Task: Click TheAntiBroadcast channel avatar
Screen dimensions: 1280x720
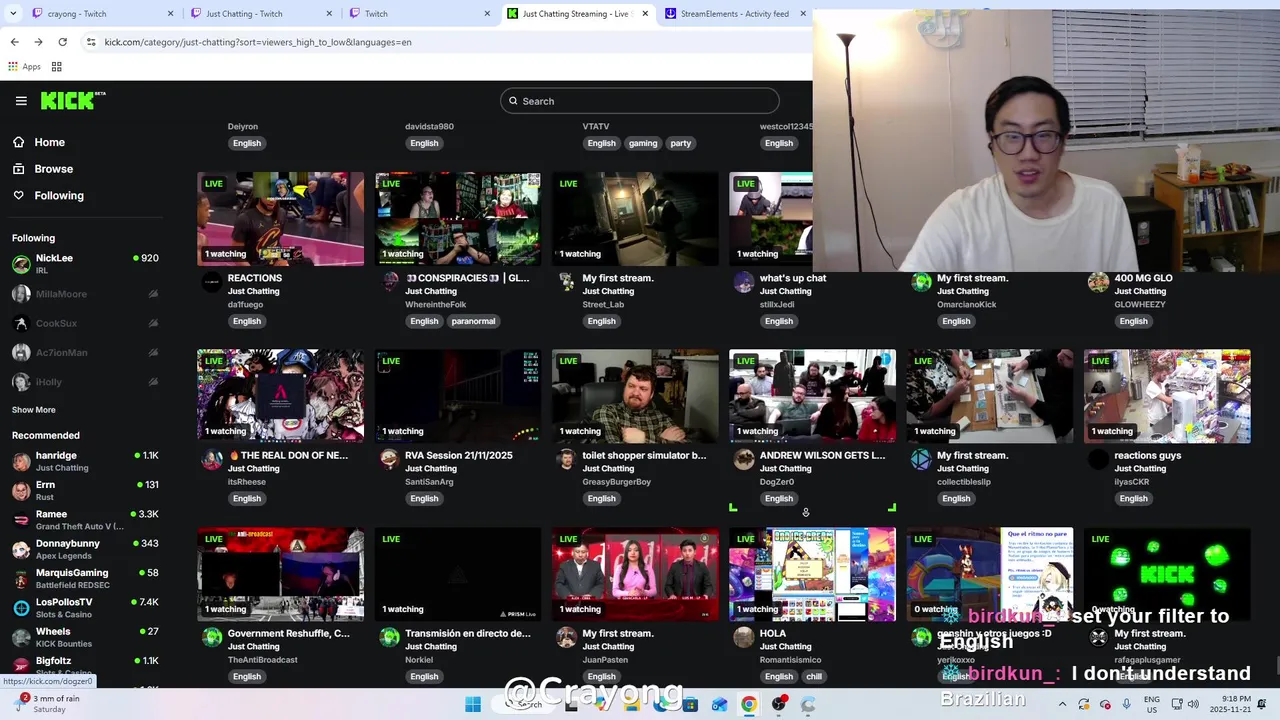Action: (x=212, y=637)
